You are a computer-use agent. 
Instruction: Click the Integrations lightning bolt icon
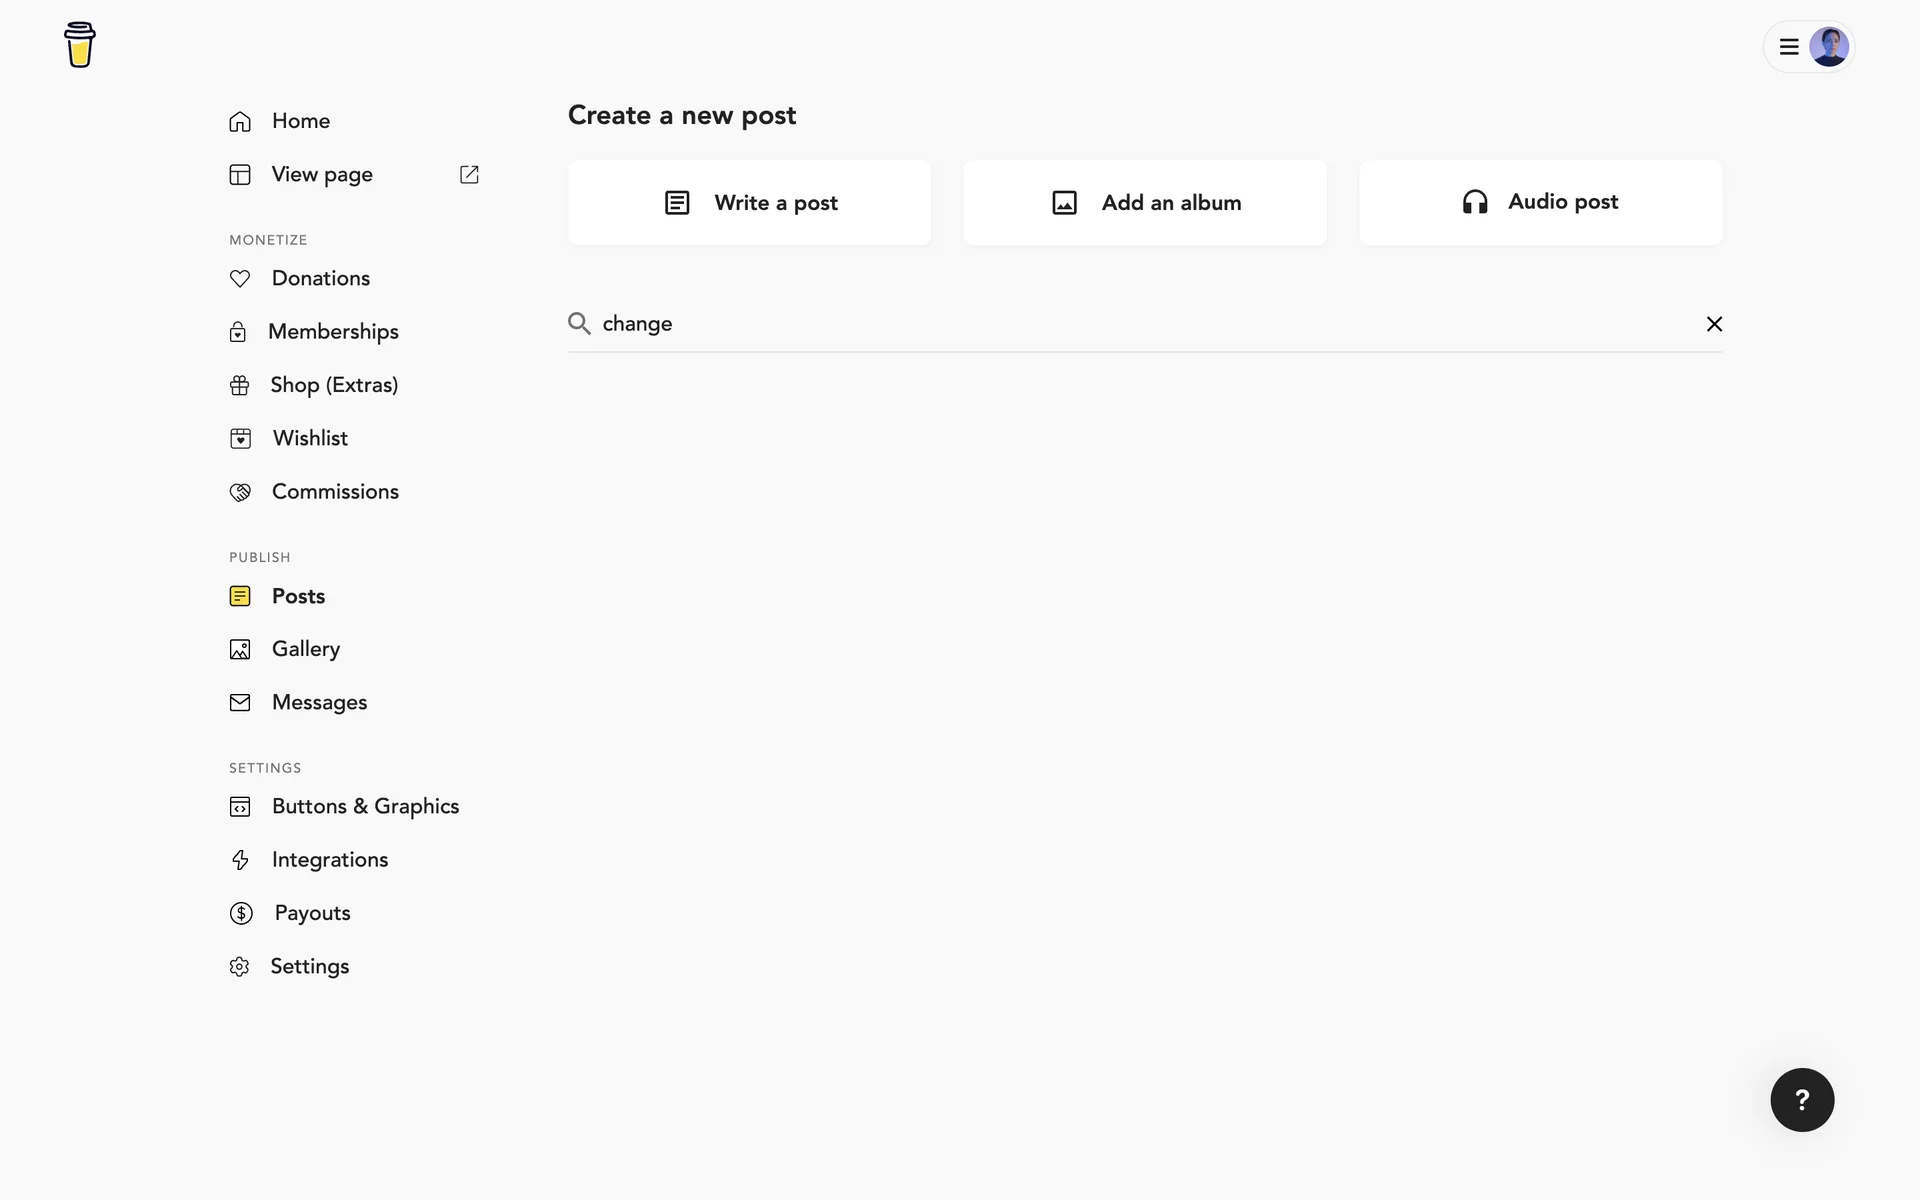tap(240, 860)
